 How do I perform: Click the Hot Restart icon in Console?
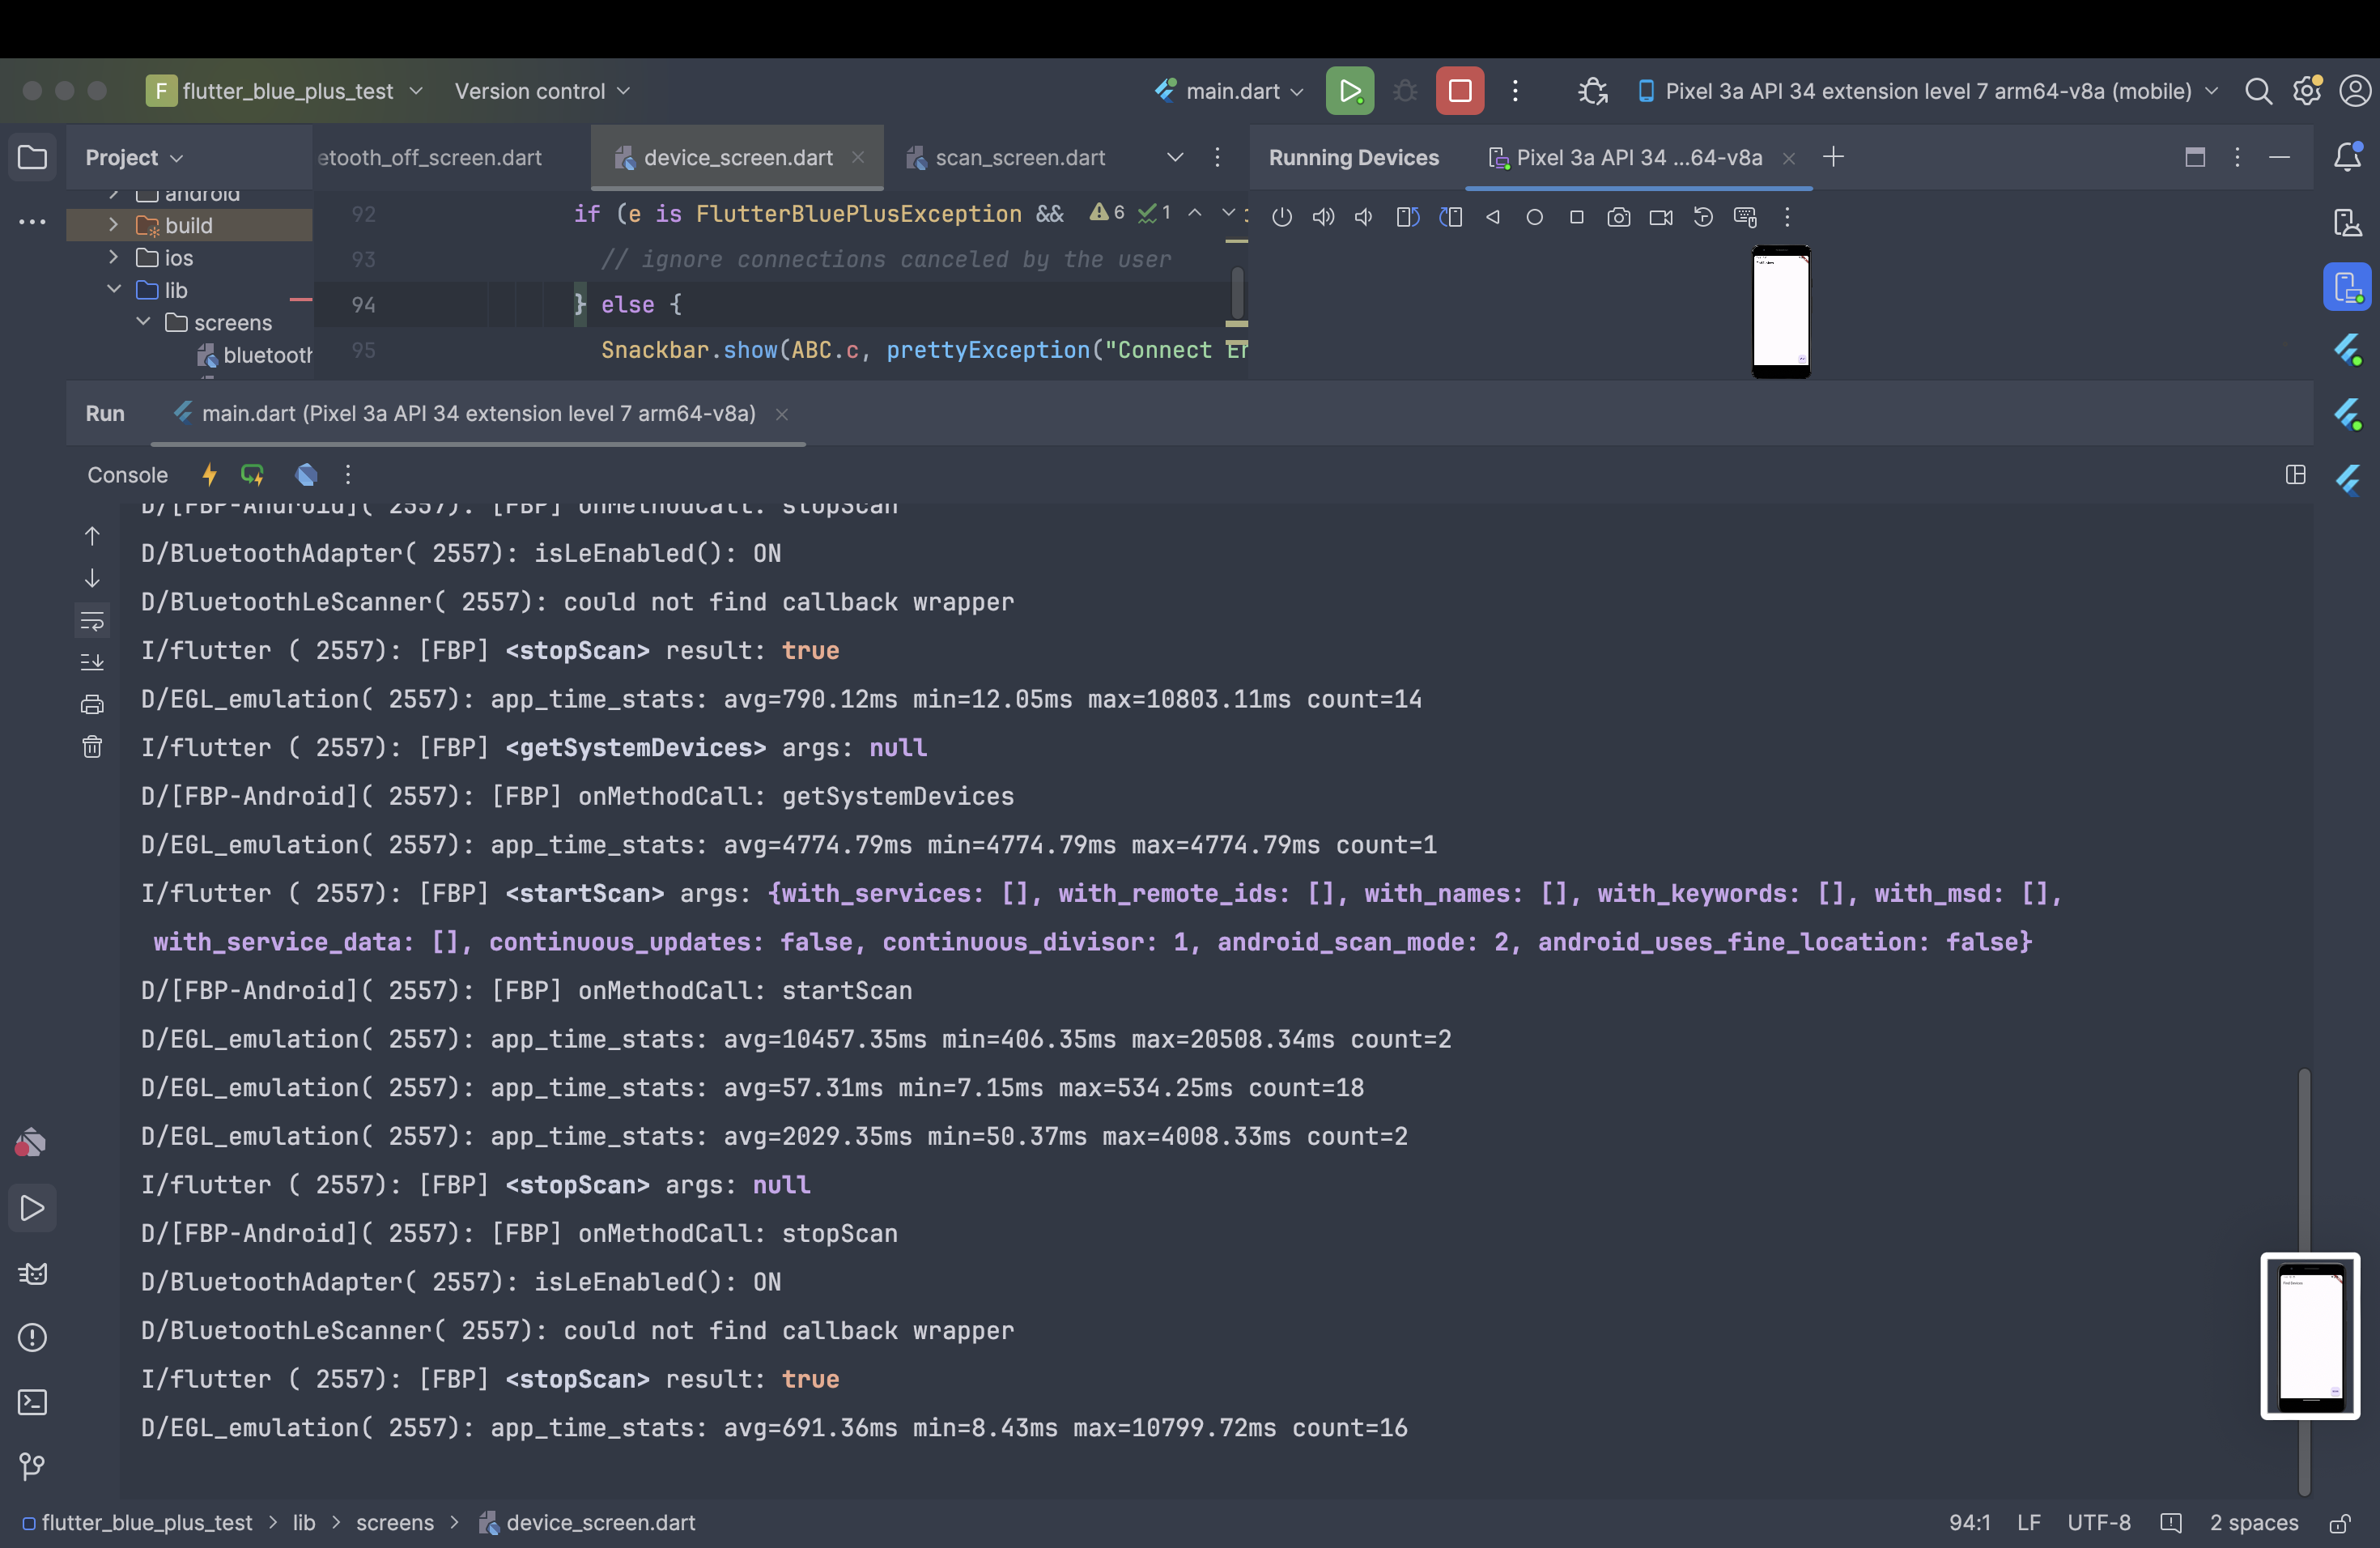(252, 475)
